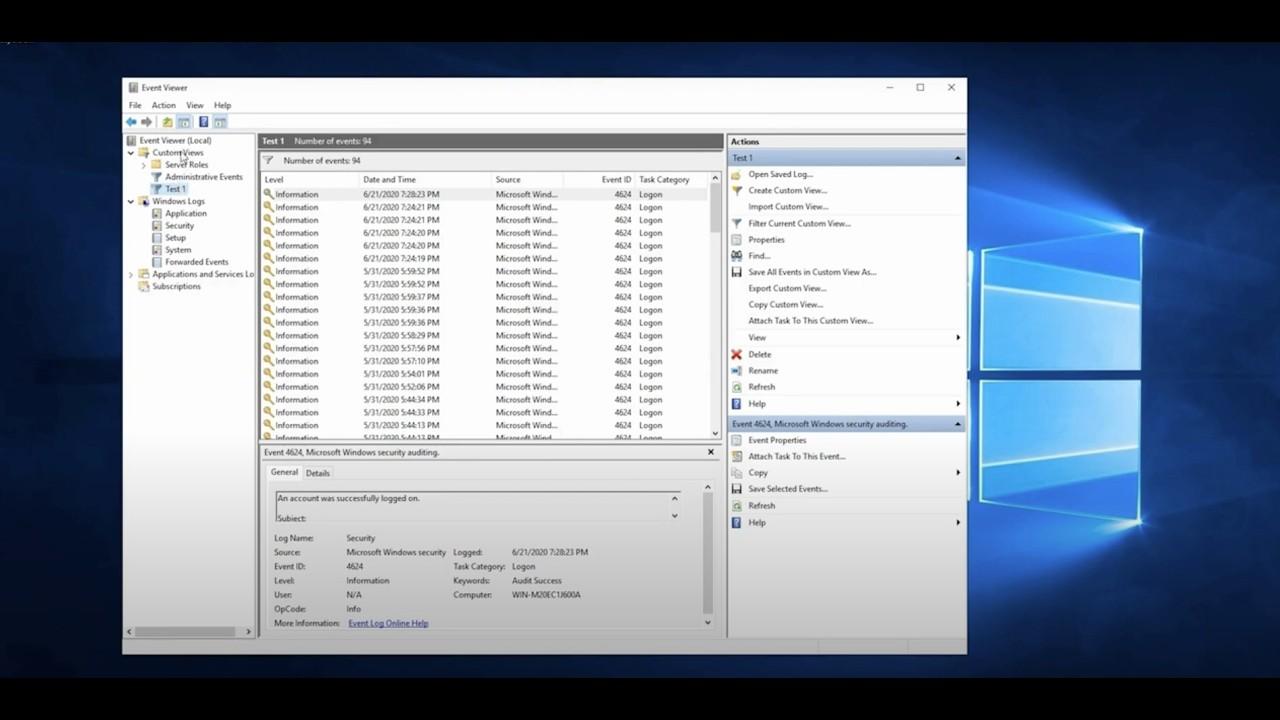Click the Up One Level toolbar icon
Screen dimensions: 1280x720
167,122
